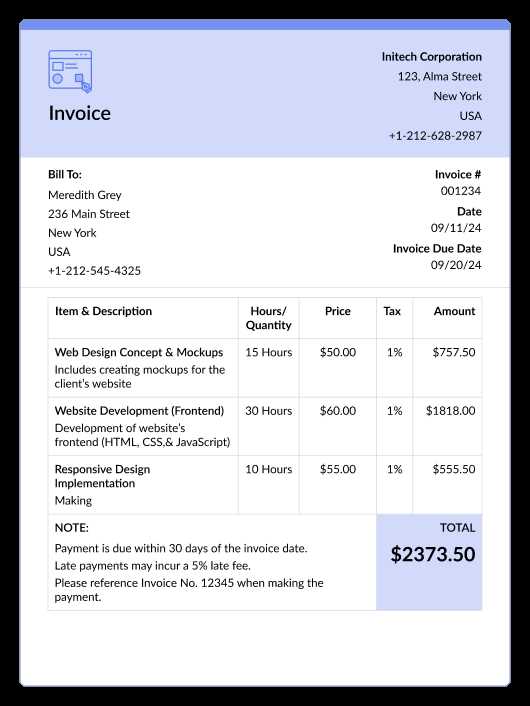The image size is (530, 706).
Task: Click the tax "1%" in the Responsive Design row
Action: tap(394, 469)
